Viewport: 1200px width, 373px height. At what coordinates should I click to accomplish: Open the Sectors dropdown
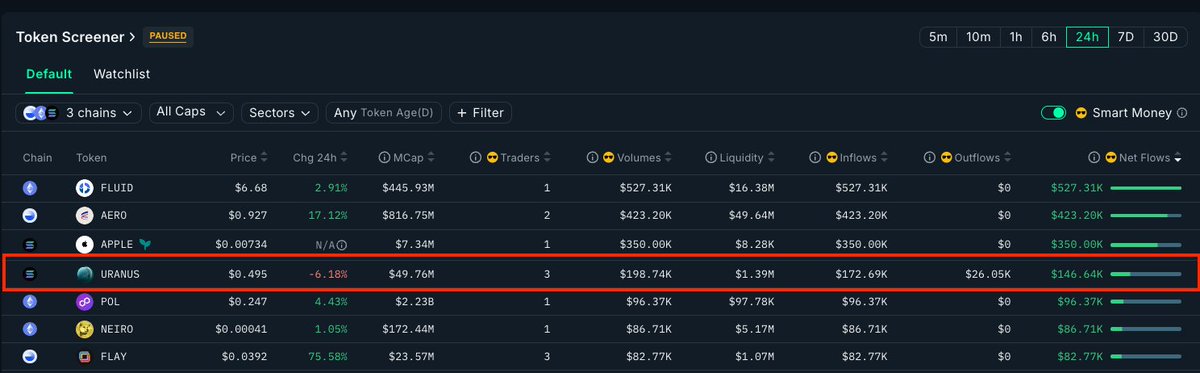pos(279,113)
